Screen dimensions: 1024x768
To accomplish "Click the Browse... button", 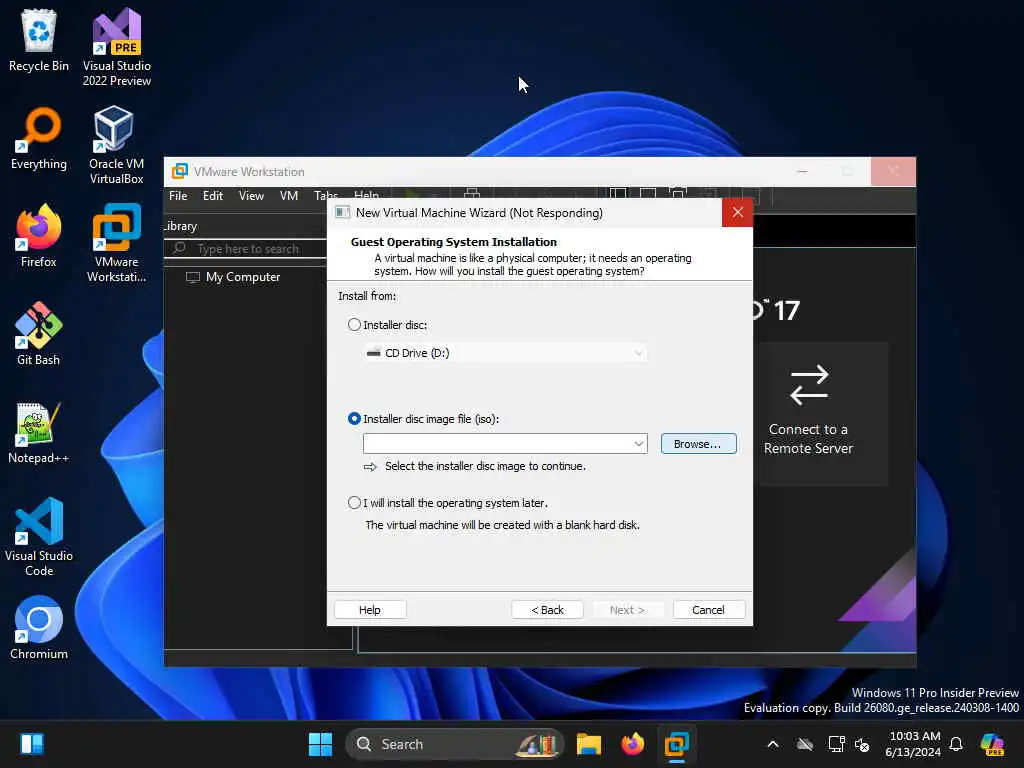I will coord(698,443).
